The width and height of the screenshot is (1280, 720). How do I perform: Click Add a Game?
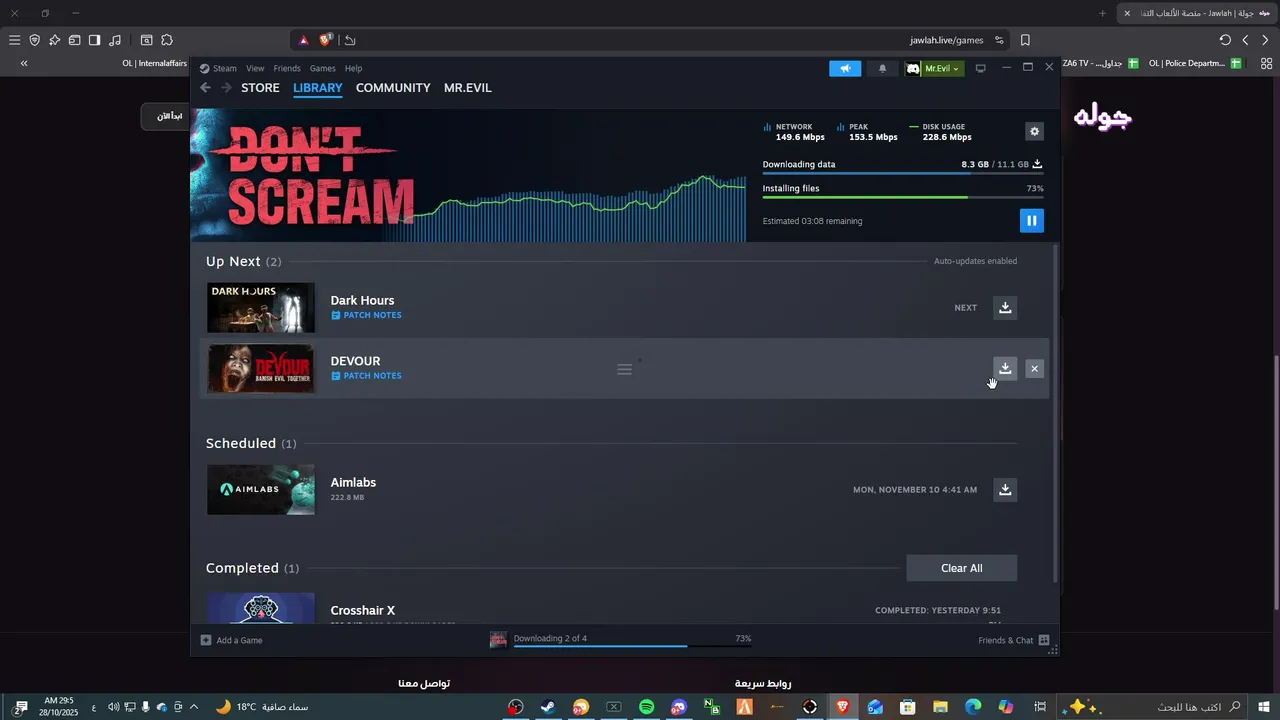231,640
